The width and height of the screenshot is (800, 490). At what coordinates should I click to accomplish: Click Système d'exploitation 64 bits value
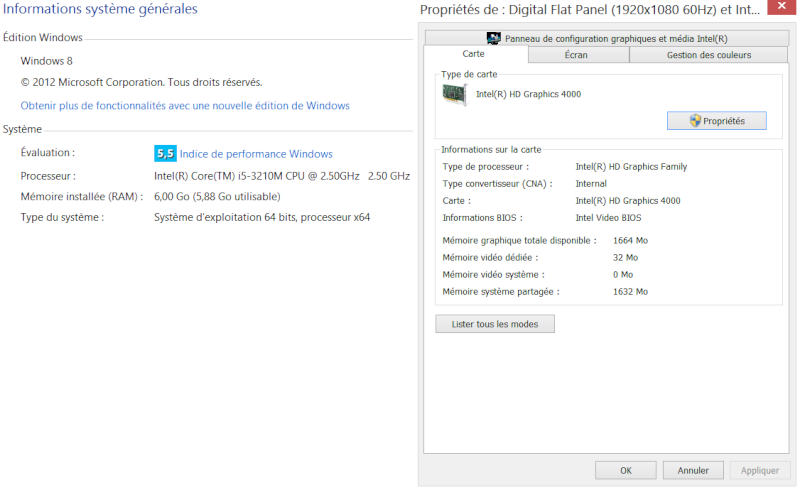point(262,217)
